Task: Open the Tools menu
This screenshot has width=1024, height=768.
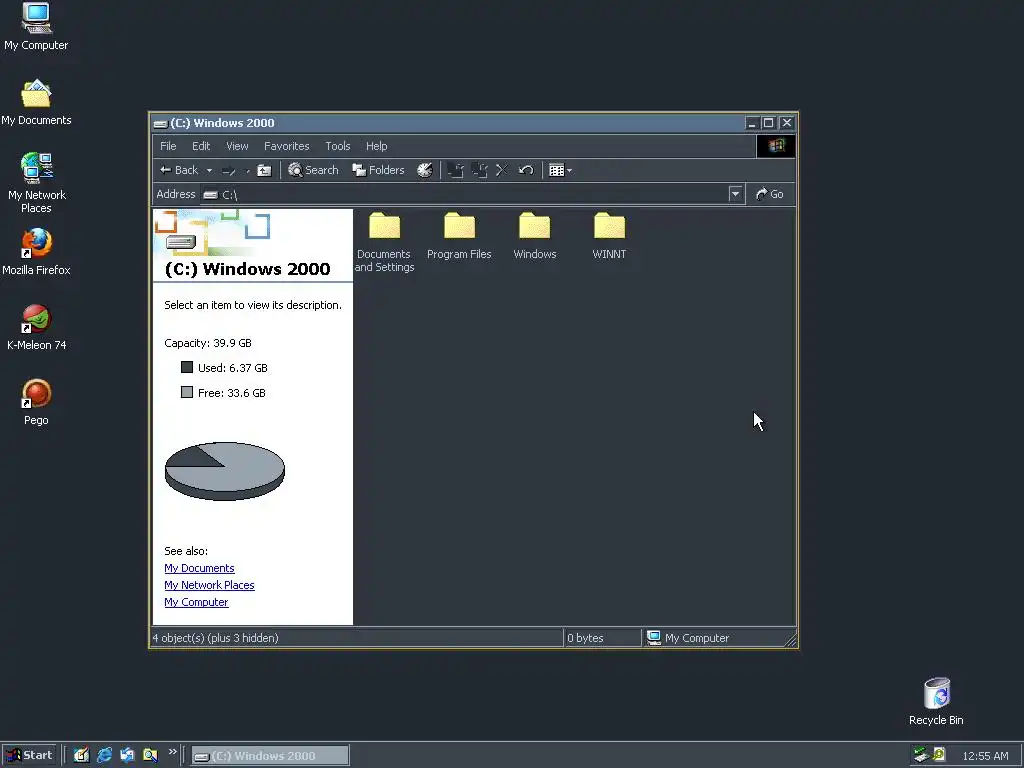Action: pos(338,146)
